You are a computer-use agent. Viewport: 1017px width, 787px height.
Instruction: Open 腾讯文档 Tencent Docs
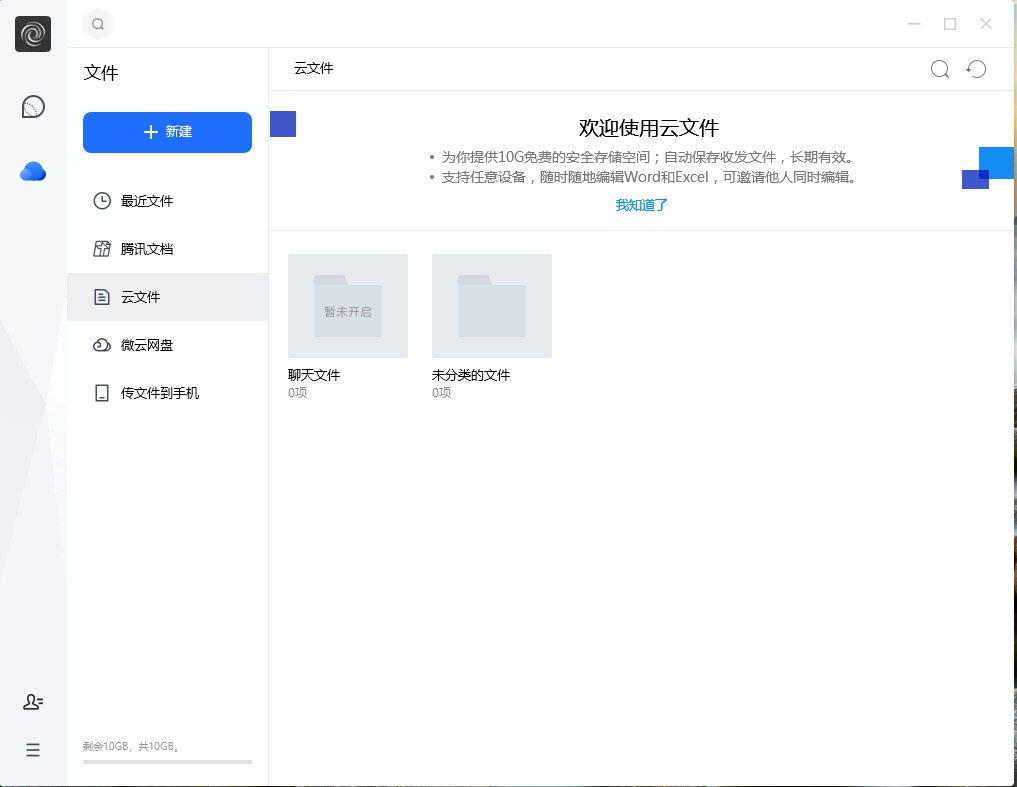click(x=167, y=249)
